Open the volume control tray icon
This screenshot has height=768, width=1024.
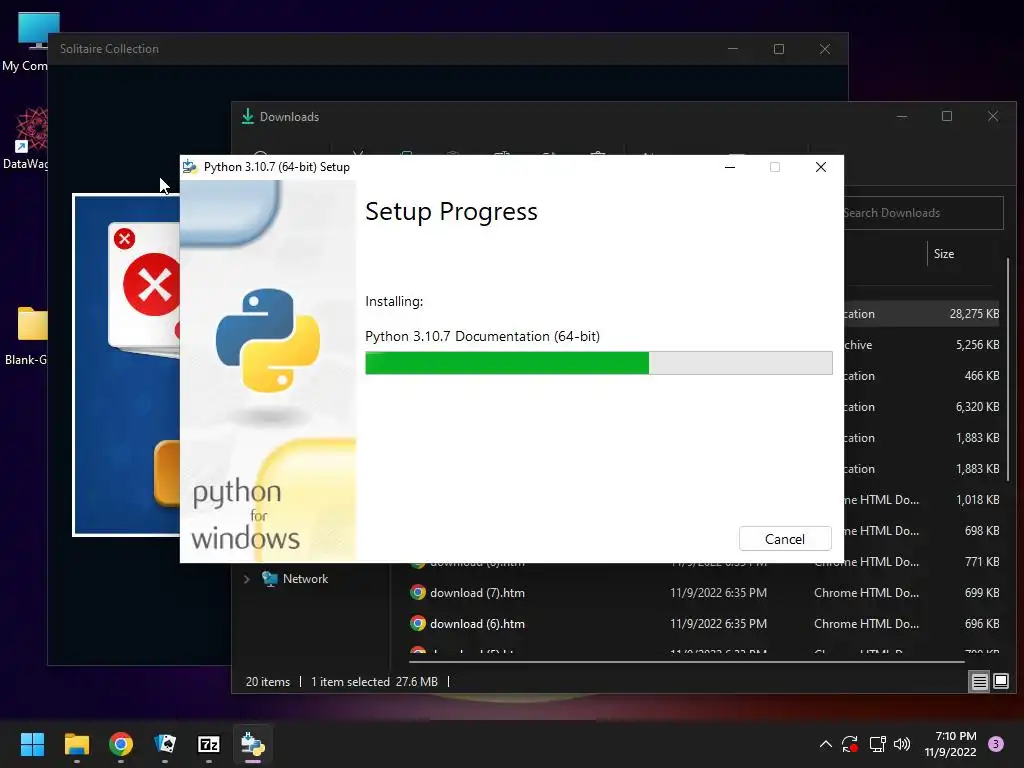tap(902, 744)
